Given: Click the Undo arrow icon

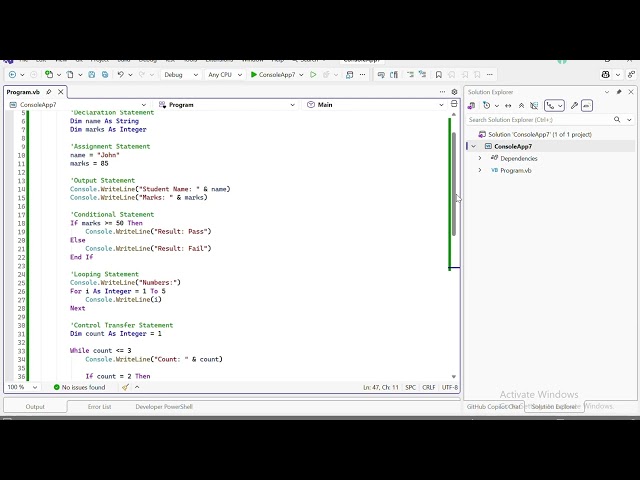Looking at the screenshot, I should (x=120, y=75).
